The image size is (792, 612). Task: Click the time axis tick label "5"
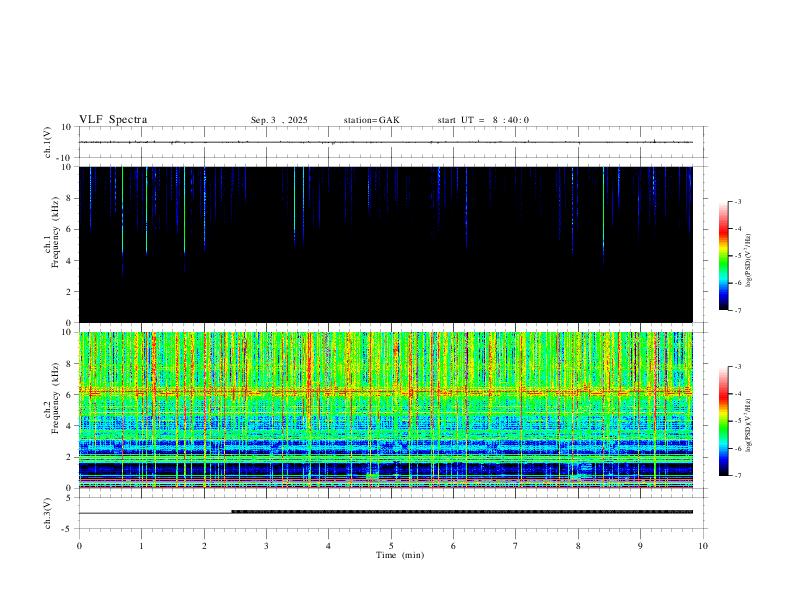(391, 546)
